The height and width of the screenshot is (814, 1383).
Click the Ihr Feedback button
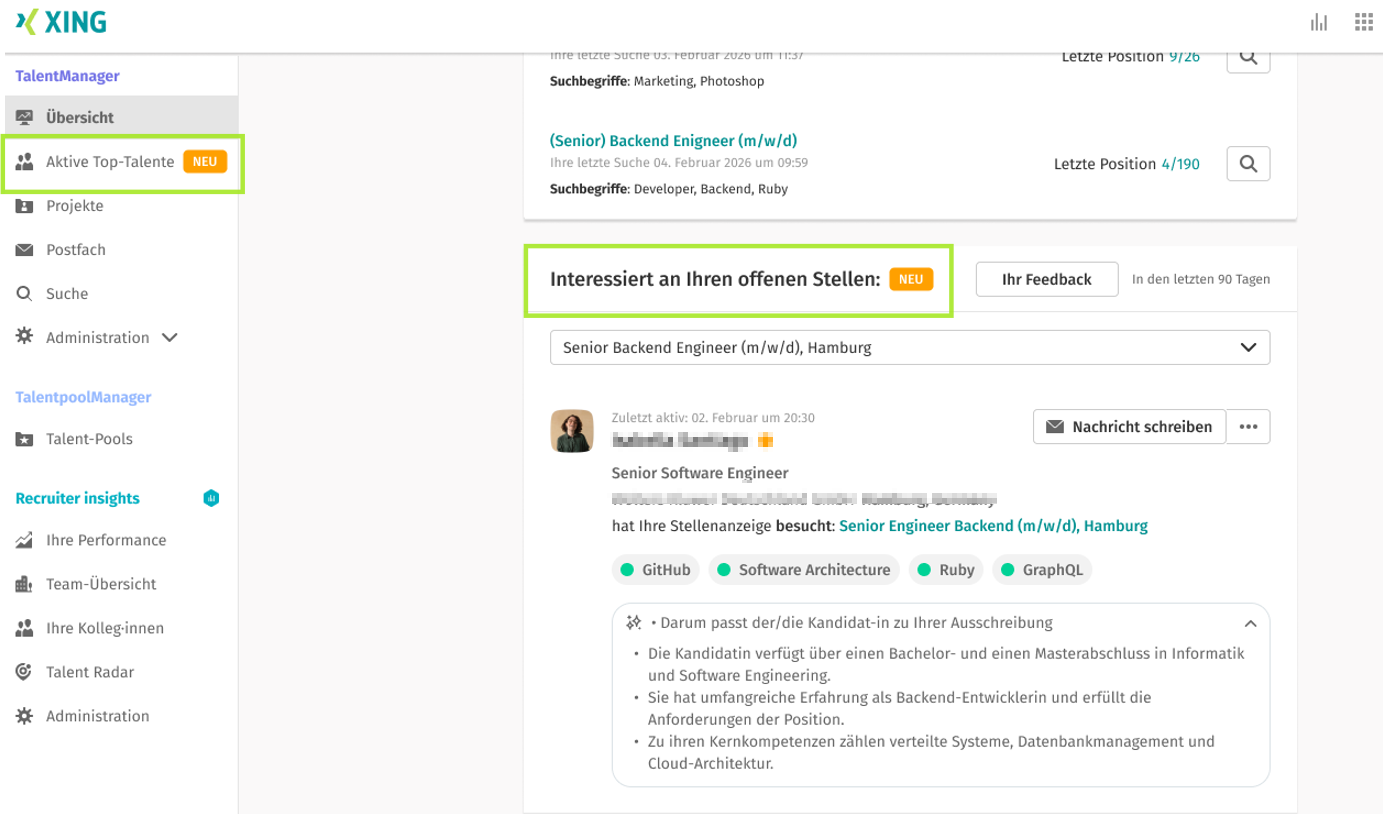(x=1046, y=279)
